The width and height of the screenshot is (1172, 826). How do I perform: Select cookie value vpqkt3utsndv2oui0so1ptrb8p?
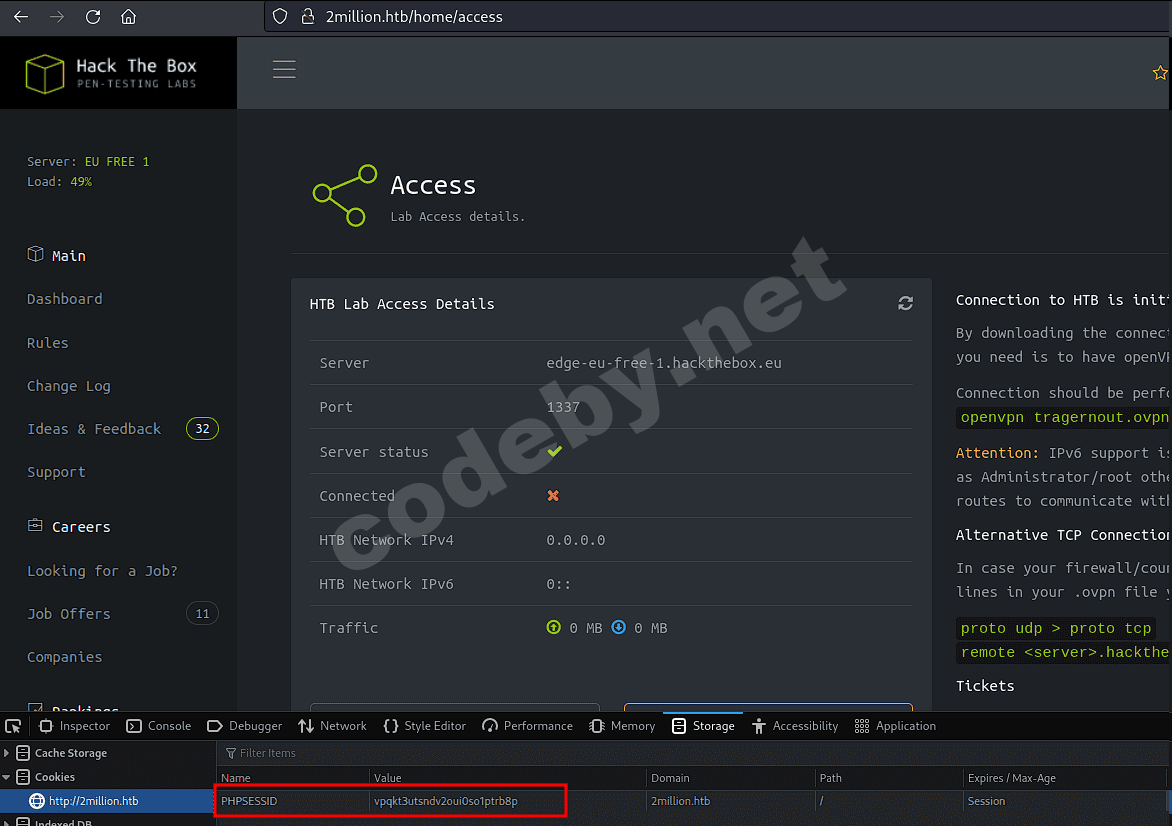[446, 801]
